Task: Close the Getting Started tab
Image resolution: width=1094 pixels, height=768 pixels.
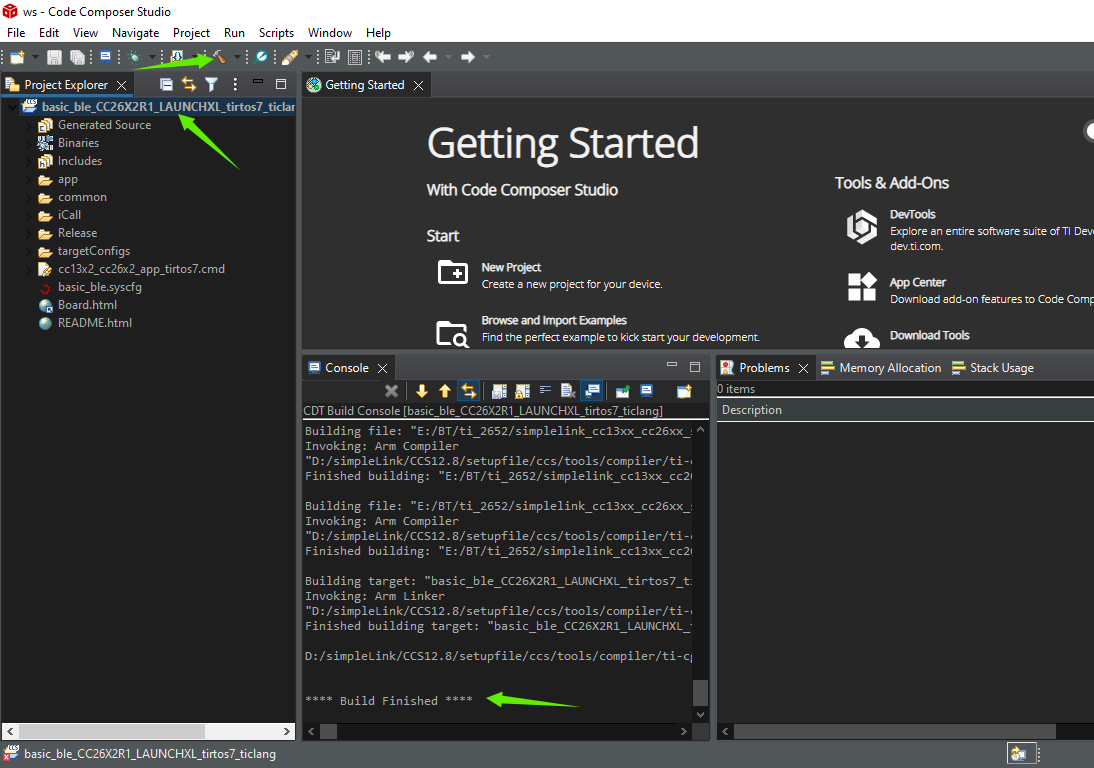Action: [419, 85]
